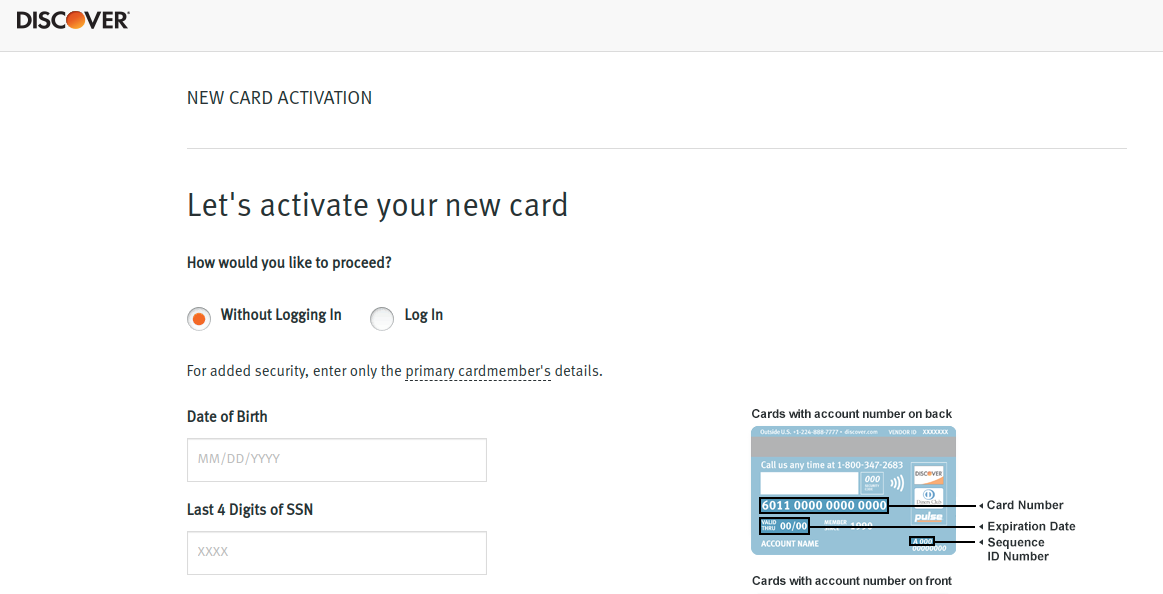Select the "Without Logging In" radio button

tap(198, 318)
